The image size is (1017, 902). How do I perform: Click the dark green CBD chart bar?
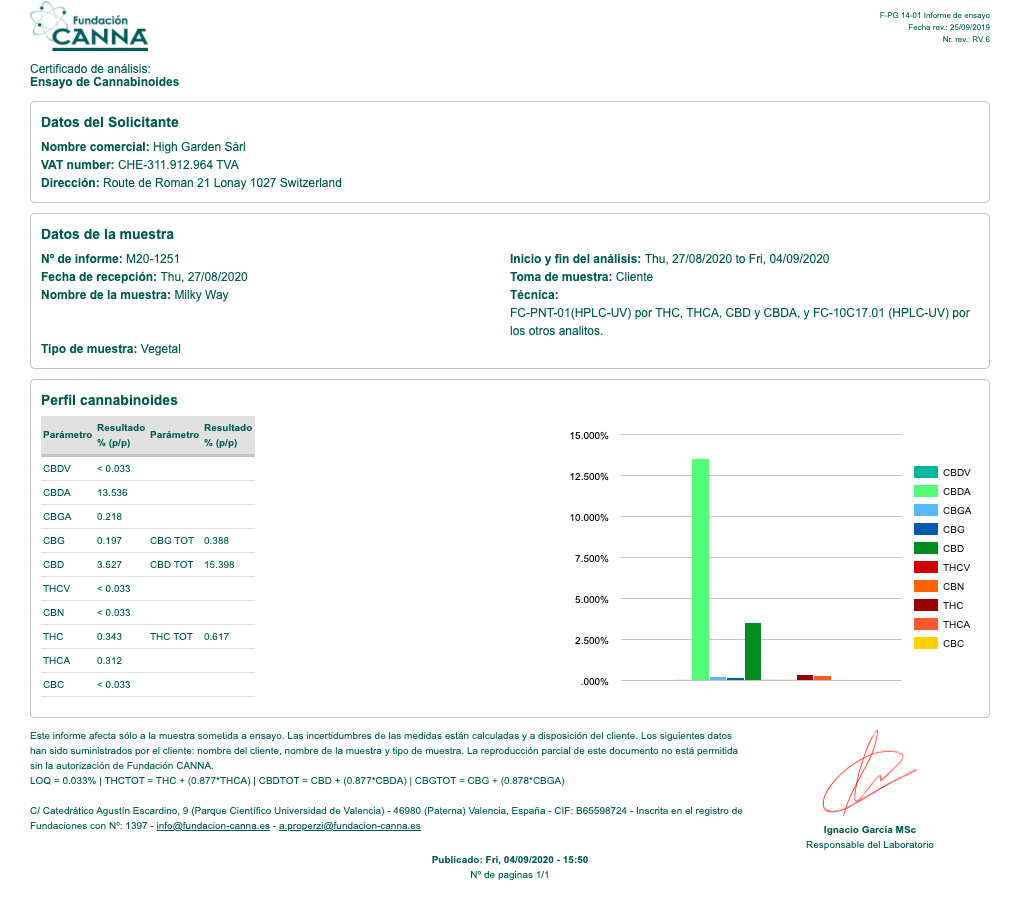pos(753,652)
